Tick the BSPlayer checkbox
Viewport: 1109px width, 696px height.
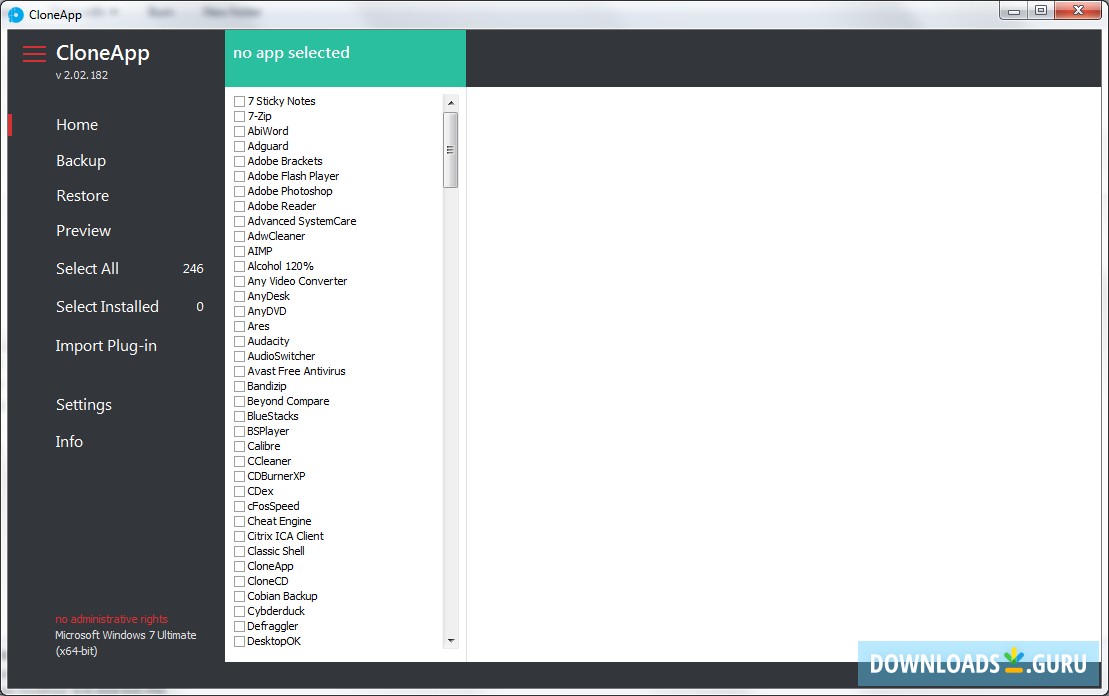pyautogui.click(x=239, y=431)
